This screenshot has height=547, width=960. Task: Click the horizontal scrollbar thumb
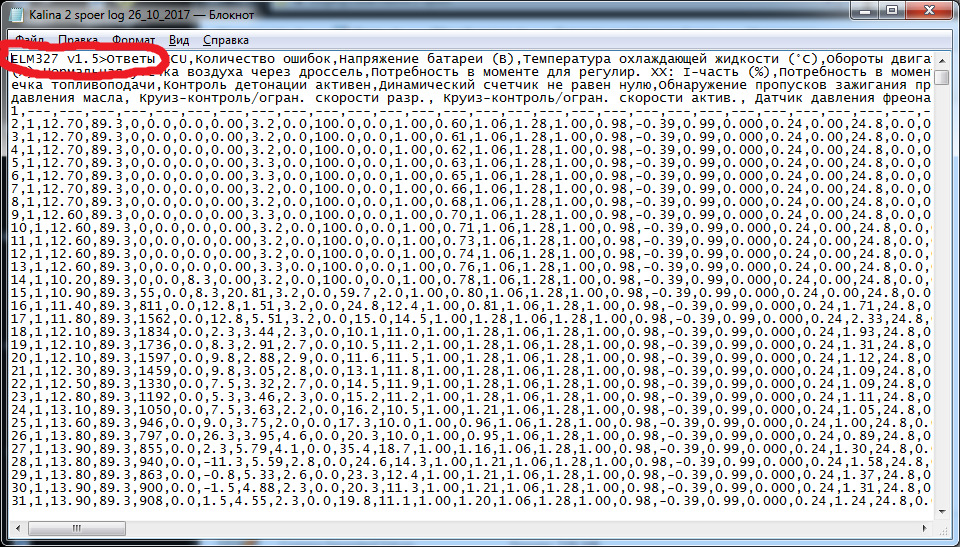click(77, 528)
